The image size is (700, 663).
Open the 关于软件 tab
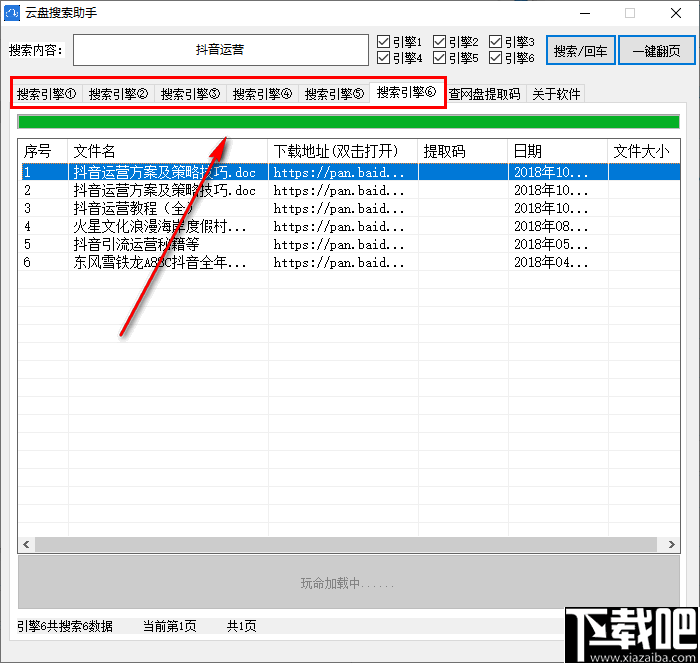click(556, 94)
